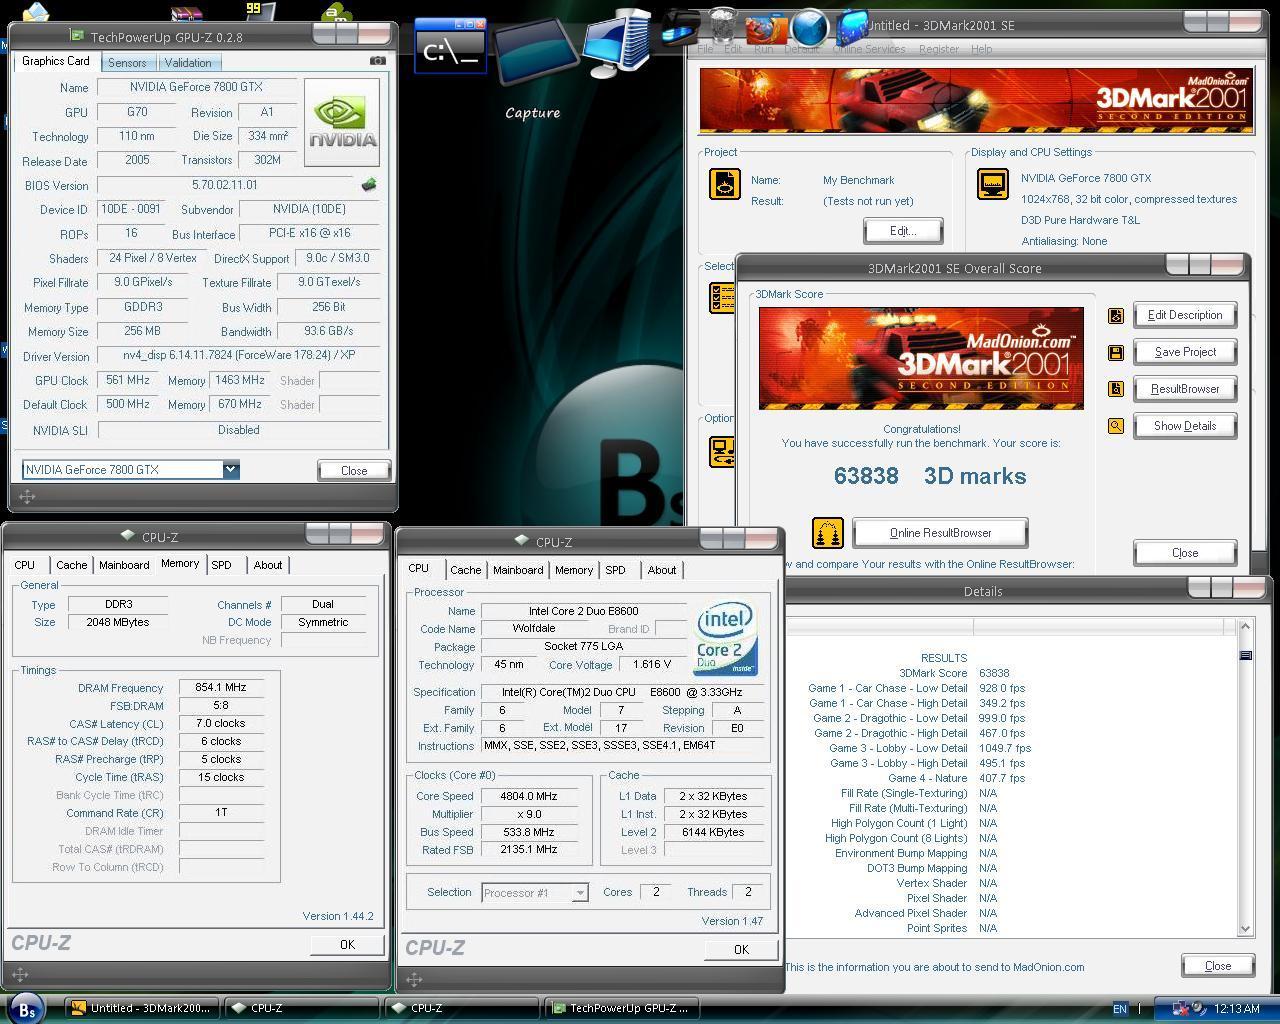
Task: Click Close in the Details window
Action: click(x=1218, y=966)
